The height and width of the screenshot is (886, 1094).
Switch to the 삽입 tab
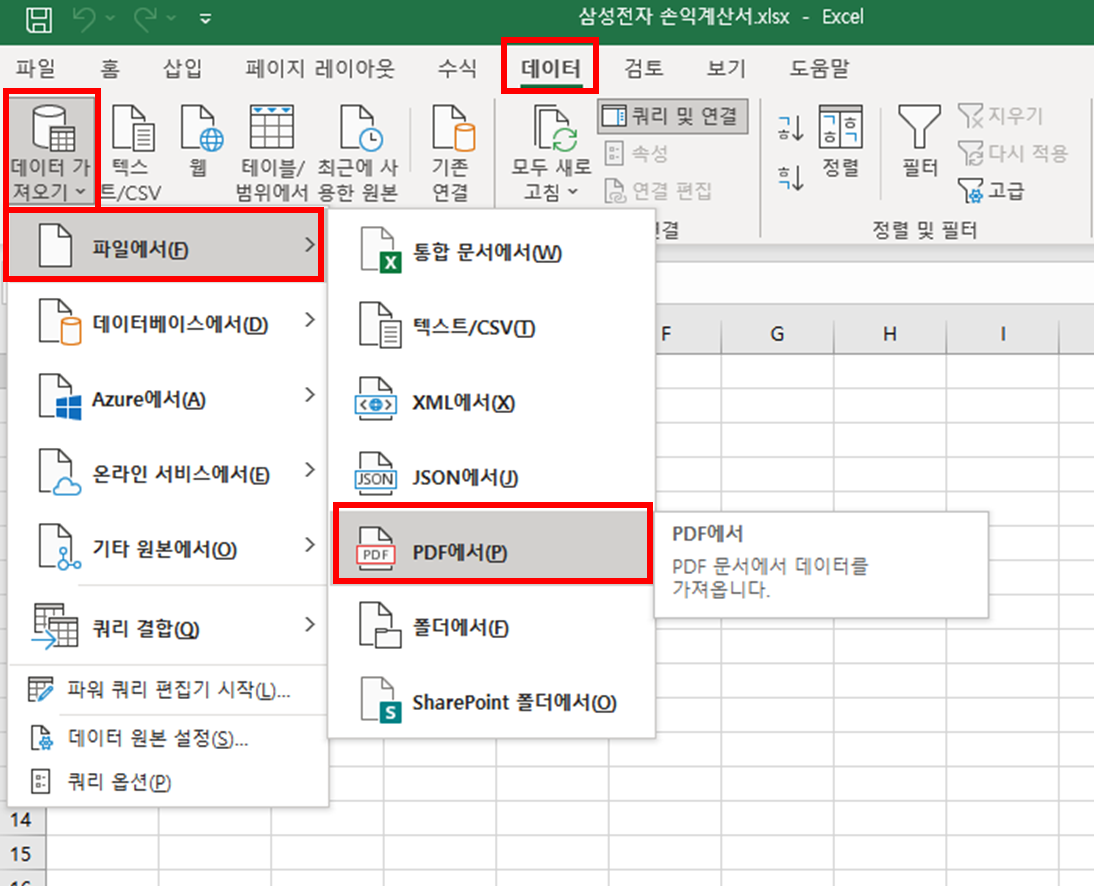click(x=182, y=68)
